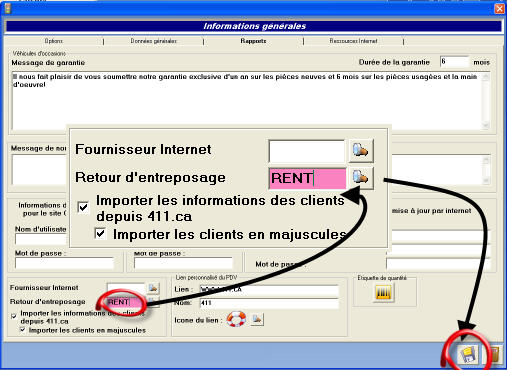Click small lookup icon next to Fournisseur Internet

pyautogui.click(x=153, y=288)
